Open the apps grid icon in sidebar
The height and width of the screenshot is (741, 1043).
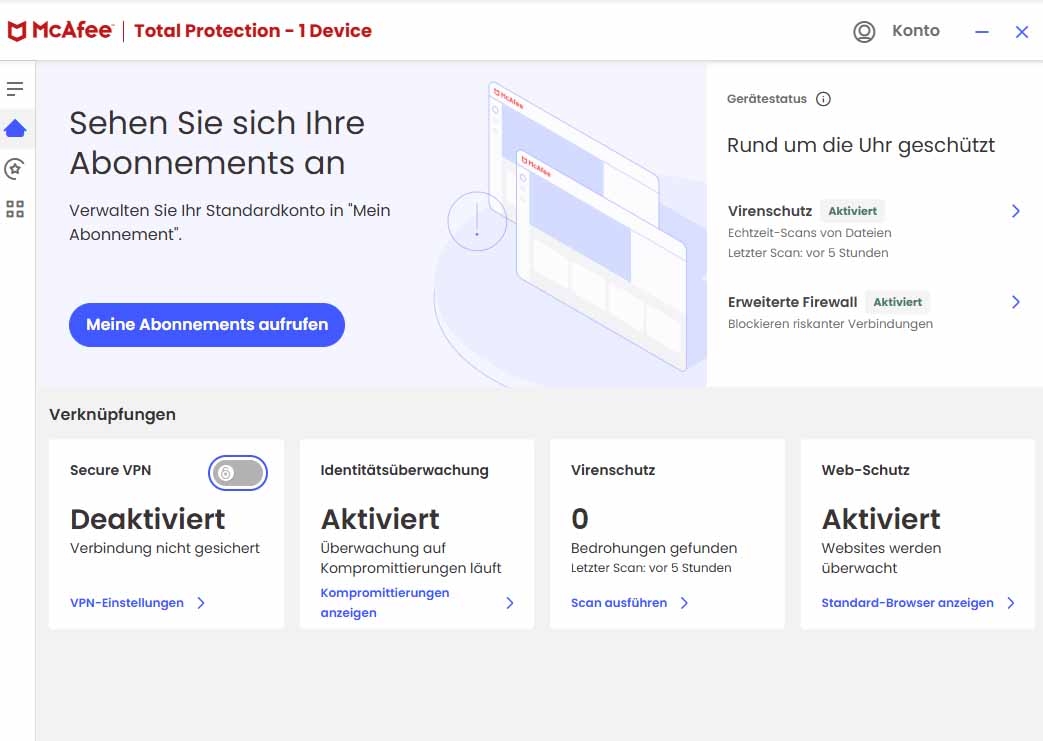(x=15, y=209)
